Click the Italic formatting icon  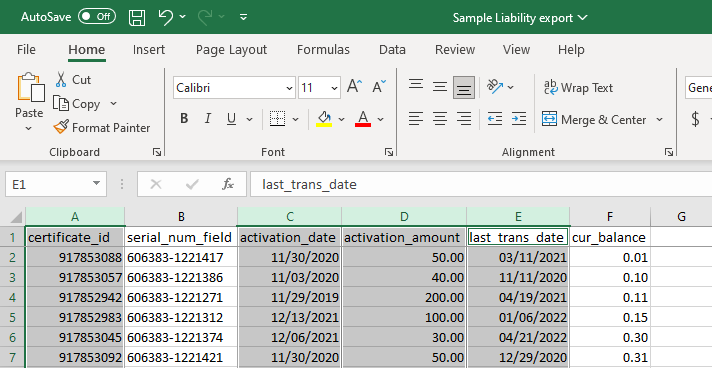pos(208,119)
